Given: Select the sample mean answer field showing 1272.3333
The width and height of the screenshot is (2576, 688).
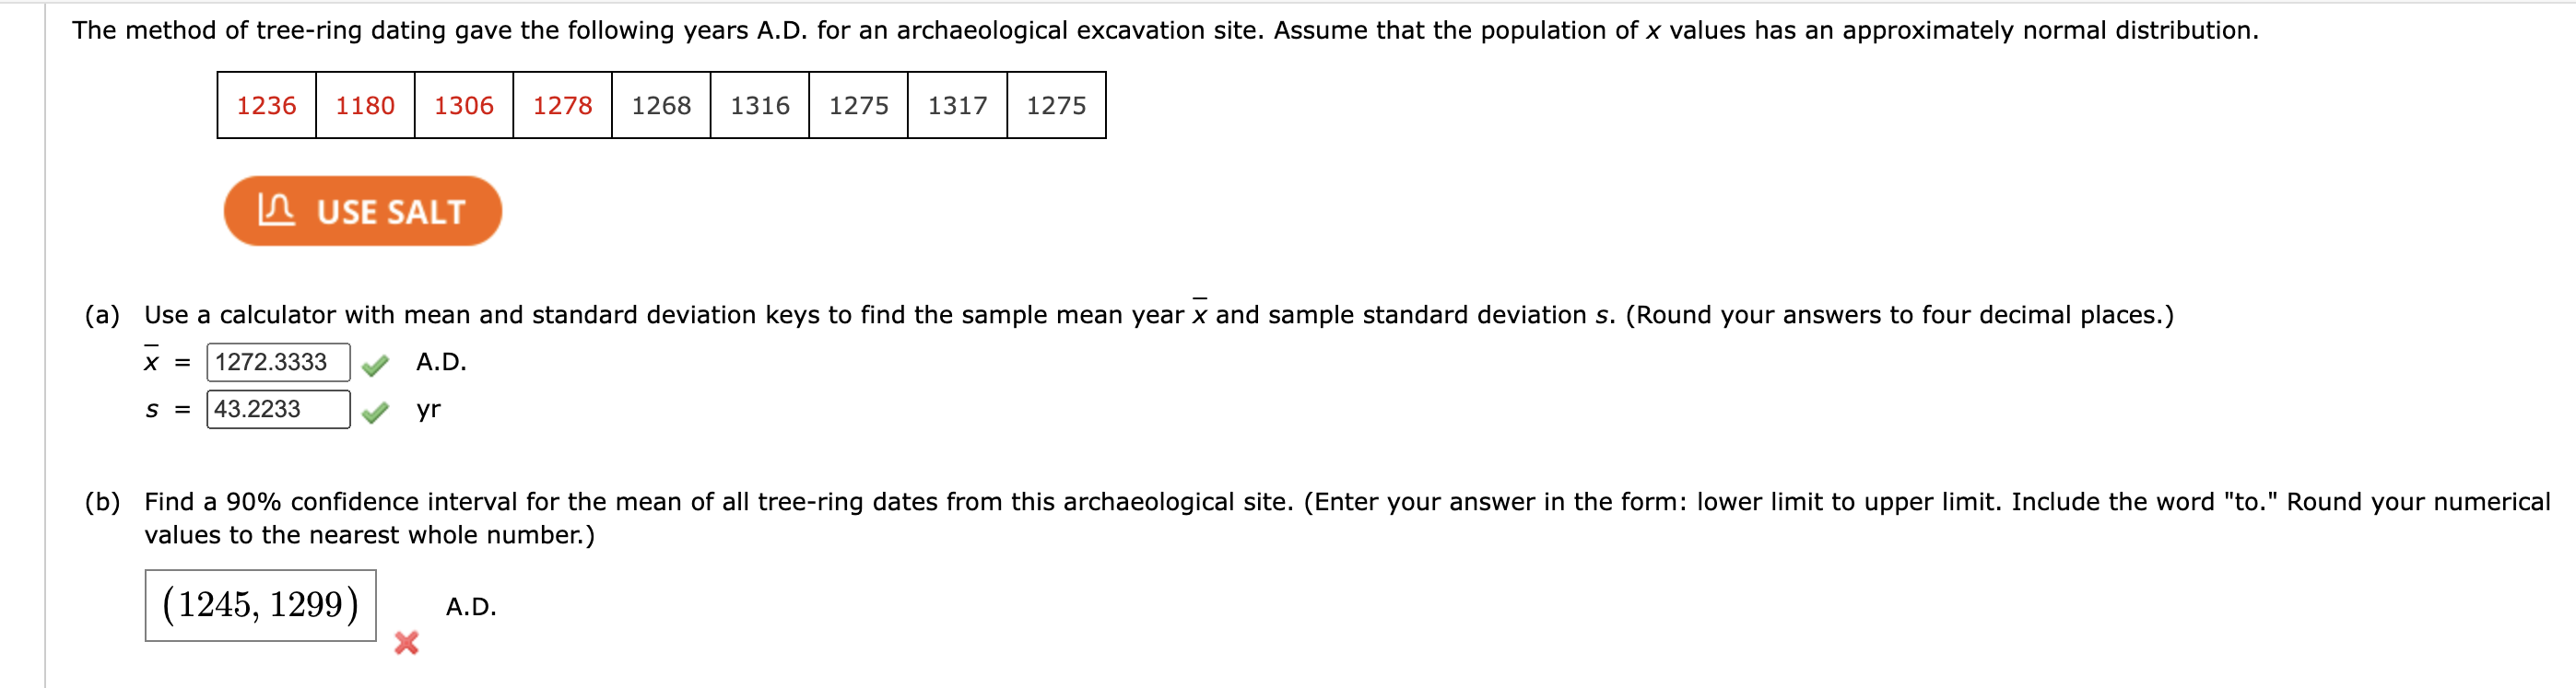Looking at the screenshot, I should [278, 364].
